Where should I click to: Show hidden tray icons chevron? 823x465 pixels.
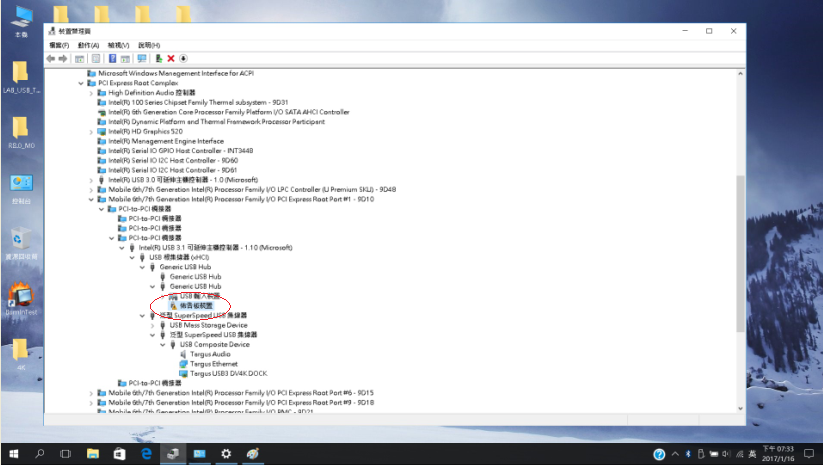675,455
